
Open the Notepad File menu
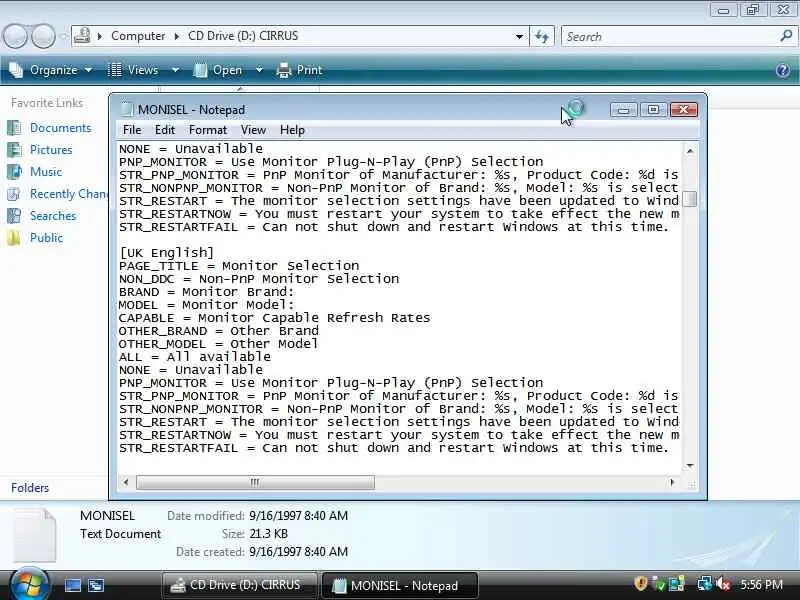132,130
